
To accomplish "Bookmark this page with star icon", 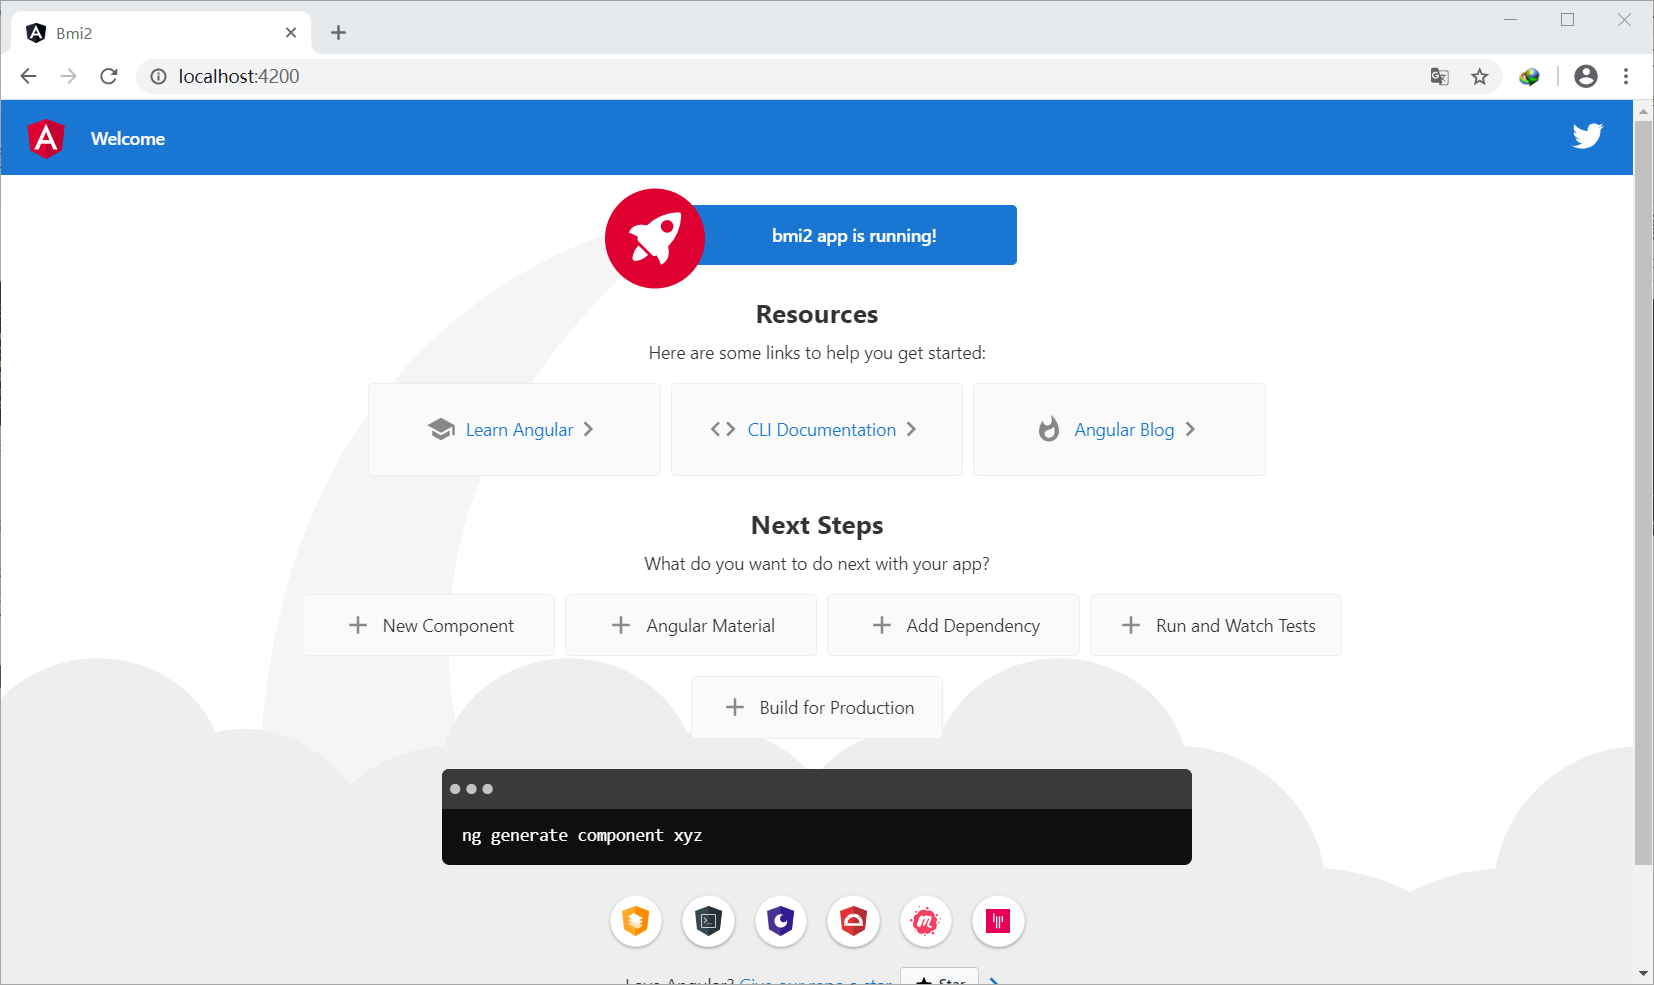I will [x=1480, y=76].
